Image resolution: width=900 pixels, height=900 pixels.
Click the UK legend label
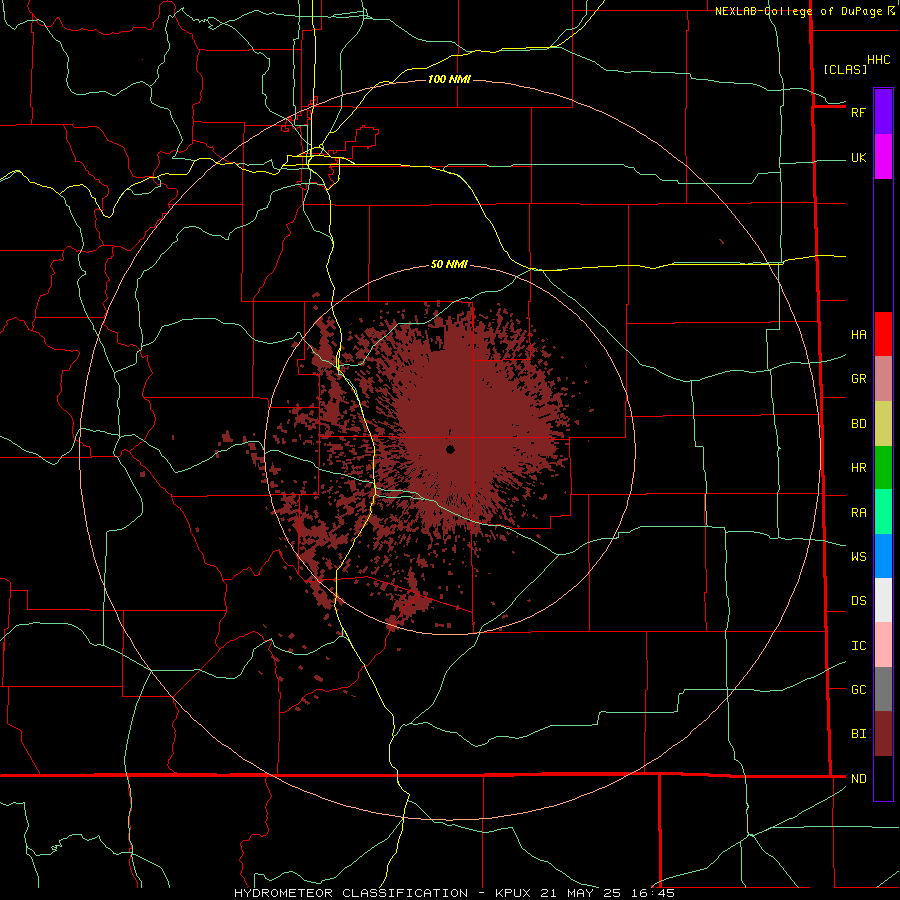click(858, 157)
